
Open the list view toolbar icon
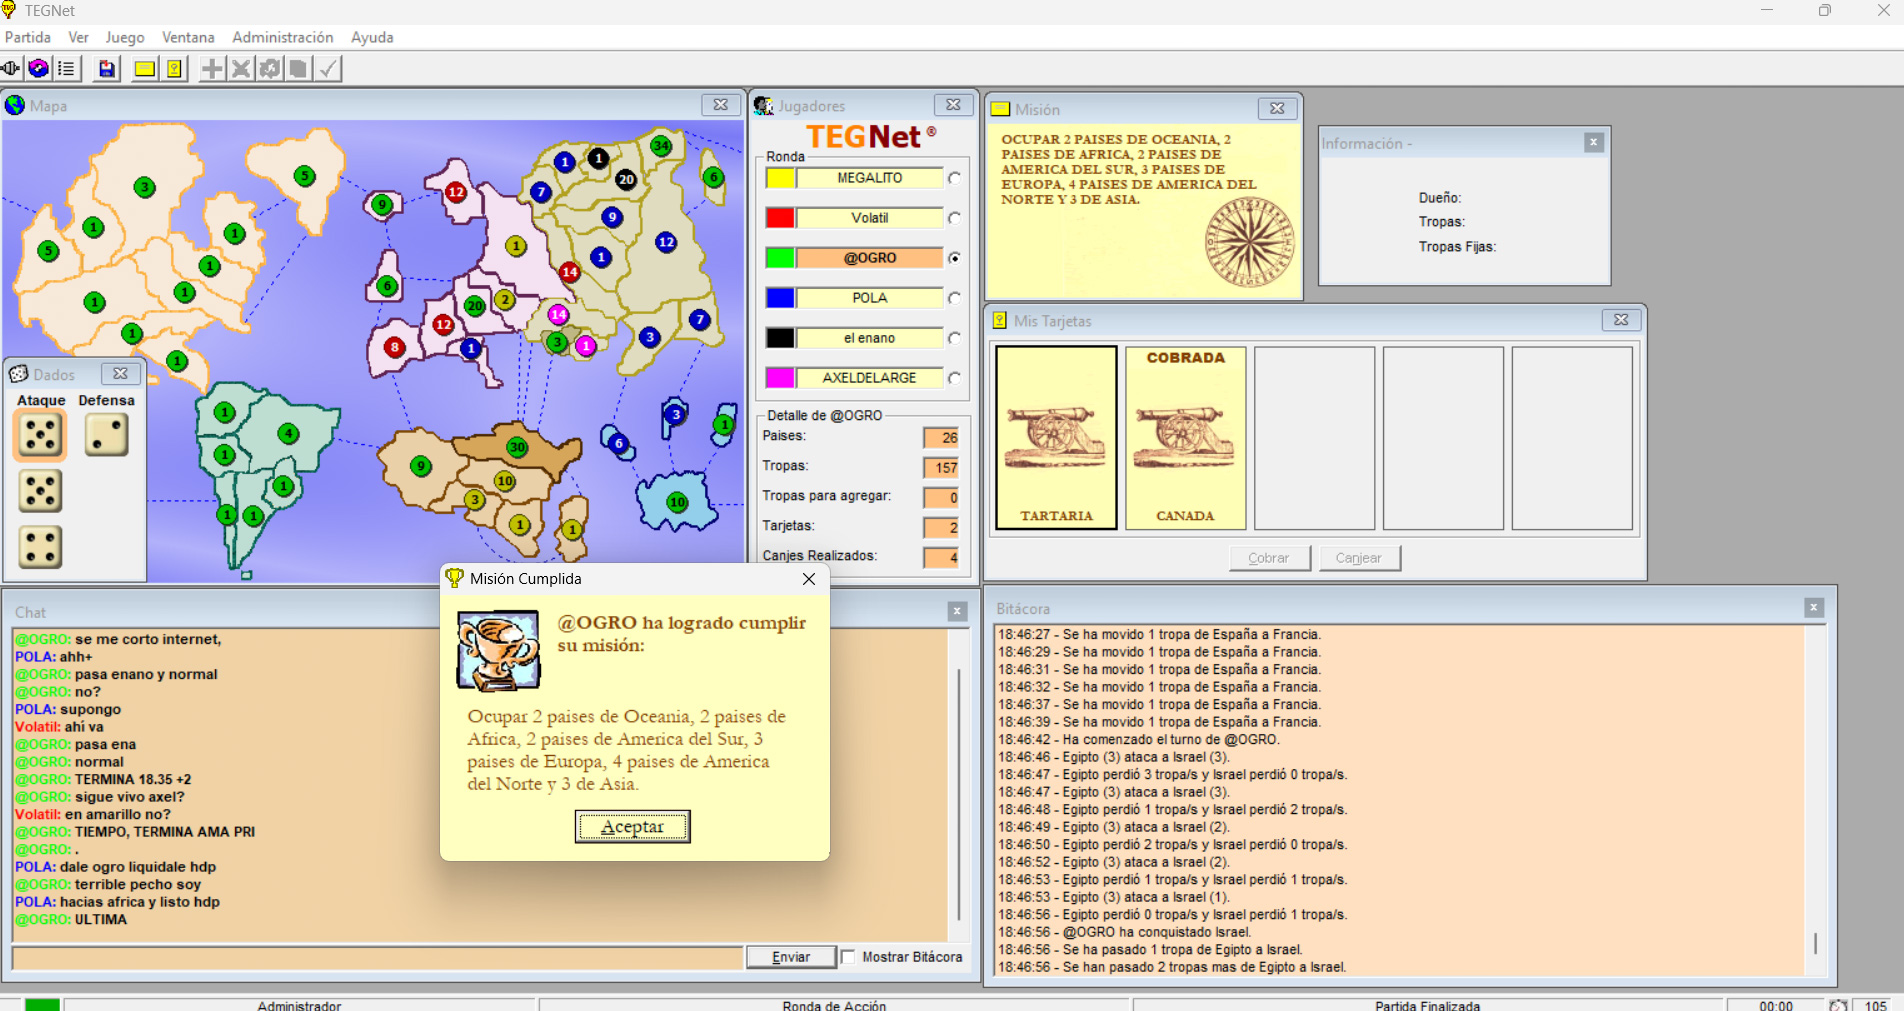(x=66, y=69)
